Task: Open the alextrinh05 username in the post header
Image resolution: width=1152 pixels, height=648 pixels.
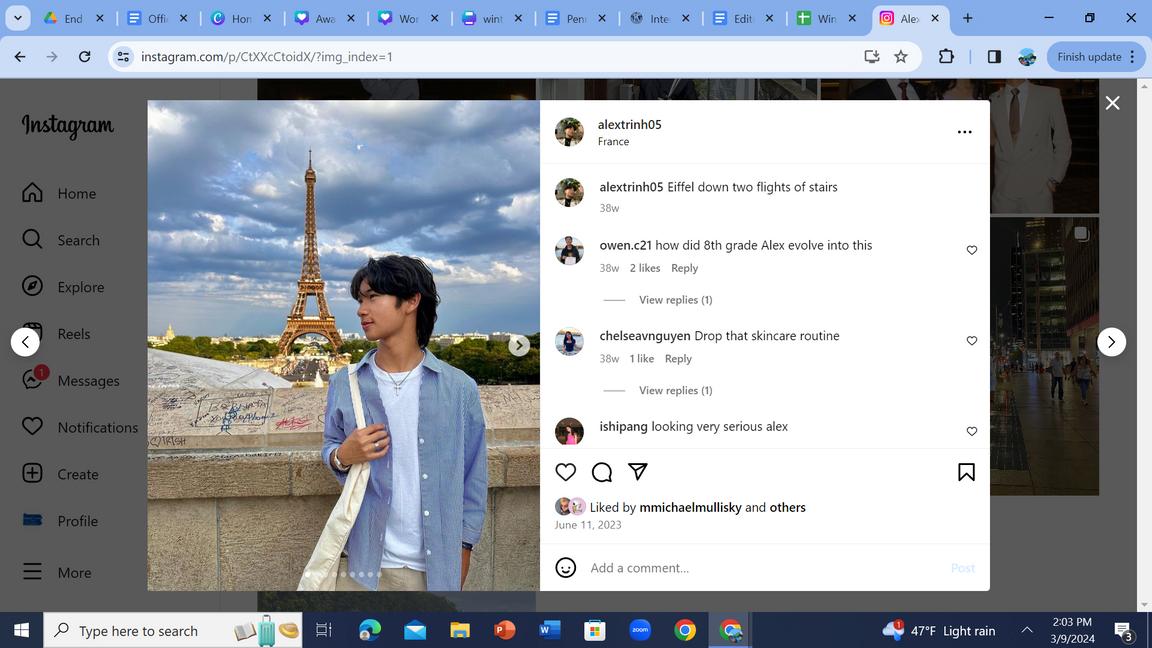Action: point(630,124)
